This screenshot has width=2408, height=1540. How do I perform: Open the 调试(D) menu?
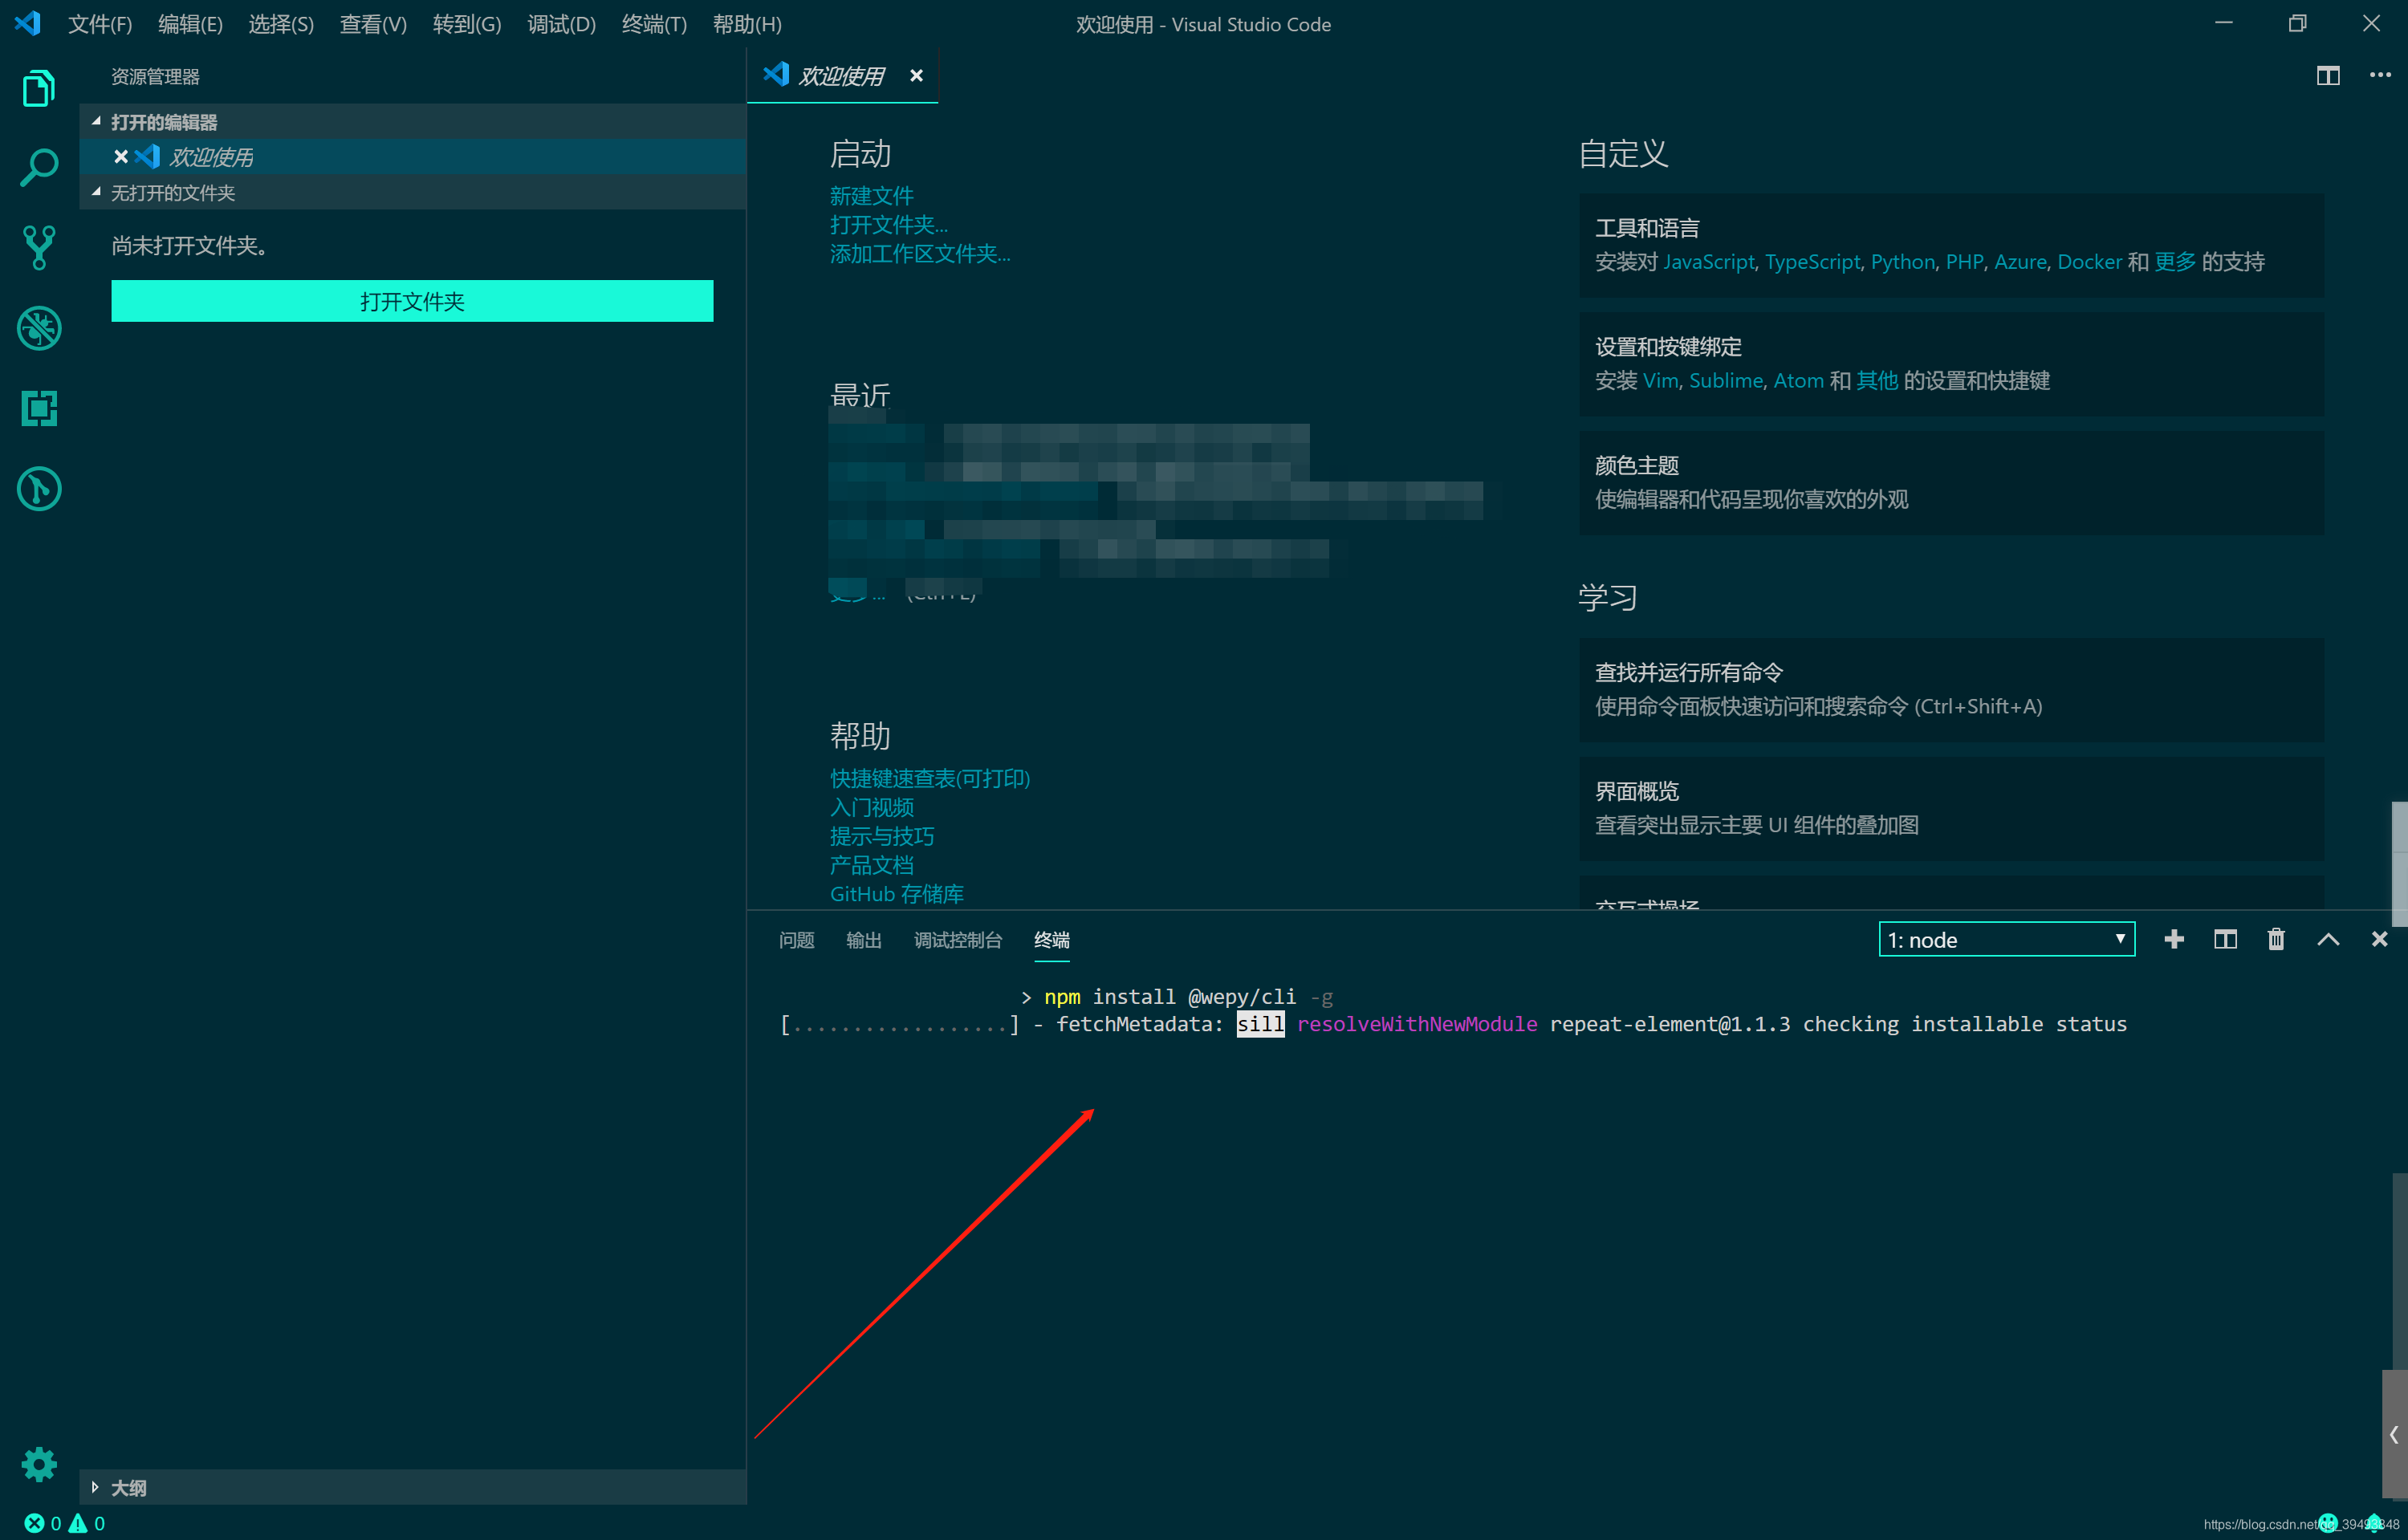[x=562, y=24]
